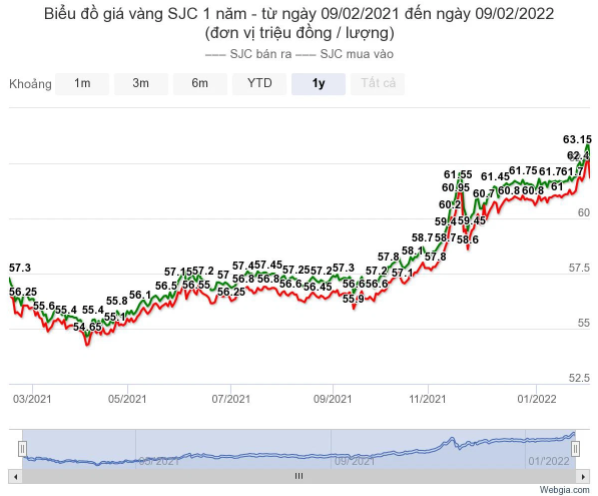The width and height of the screenshot is (598, 496).
Task: Click the 61.55 November spike label
Action: [x=458, y=175]
